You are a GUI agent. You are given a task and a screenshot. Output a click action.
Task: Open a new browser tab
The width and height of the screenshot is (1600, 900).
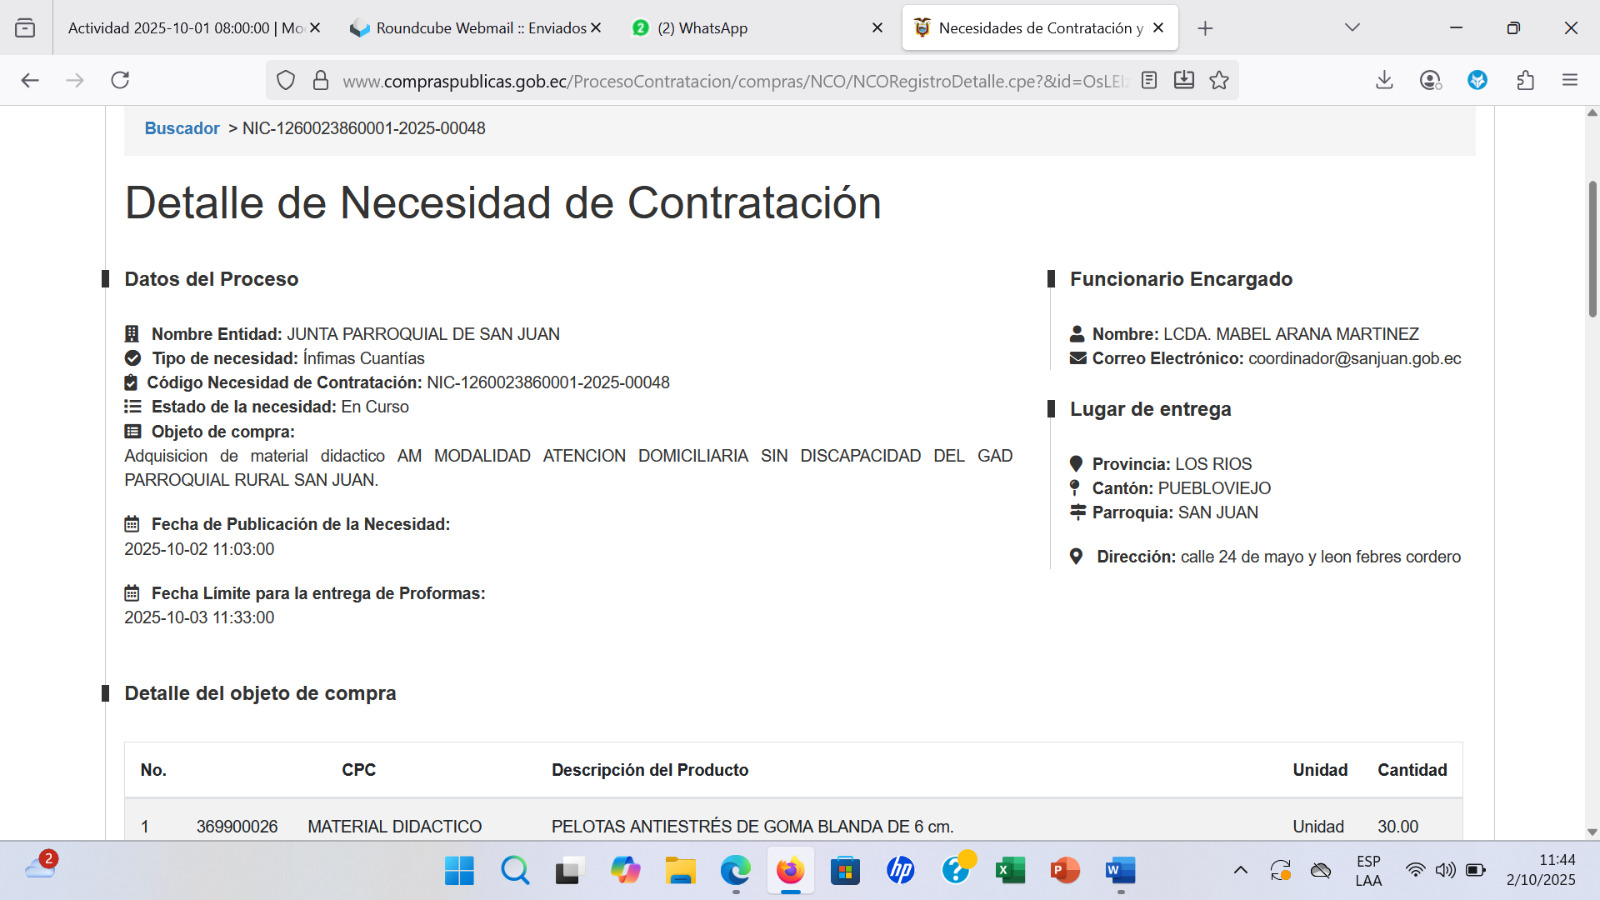click(1205, 28)
